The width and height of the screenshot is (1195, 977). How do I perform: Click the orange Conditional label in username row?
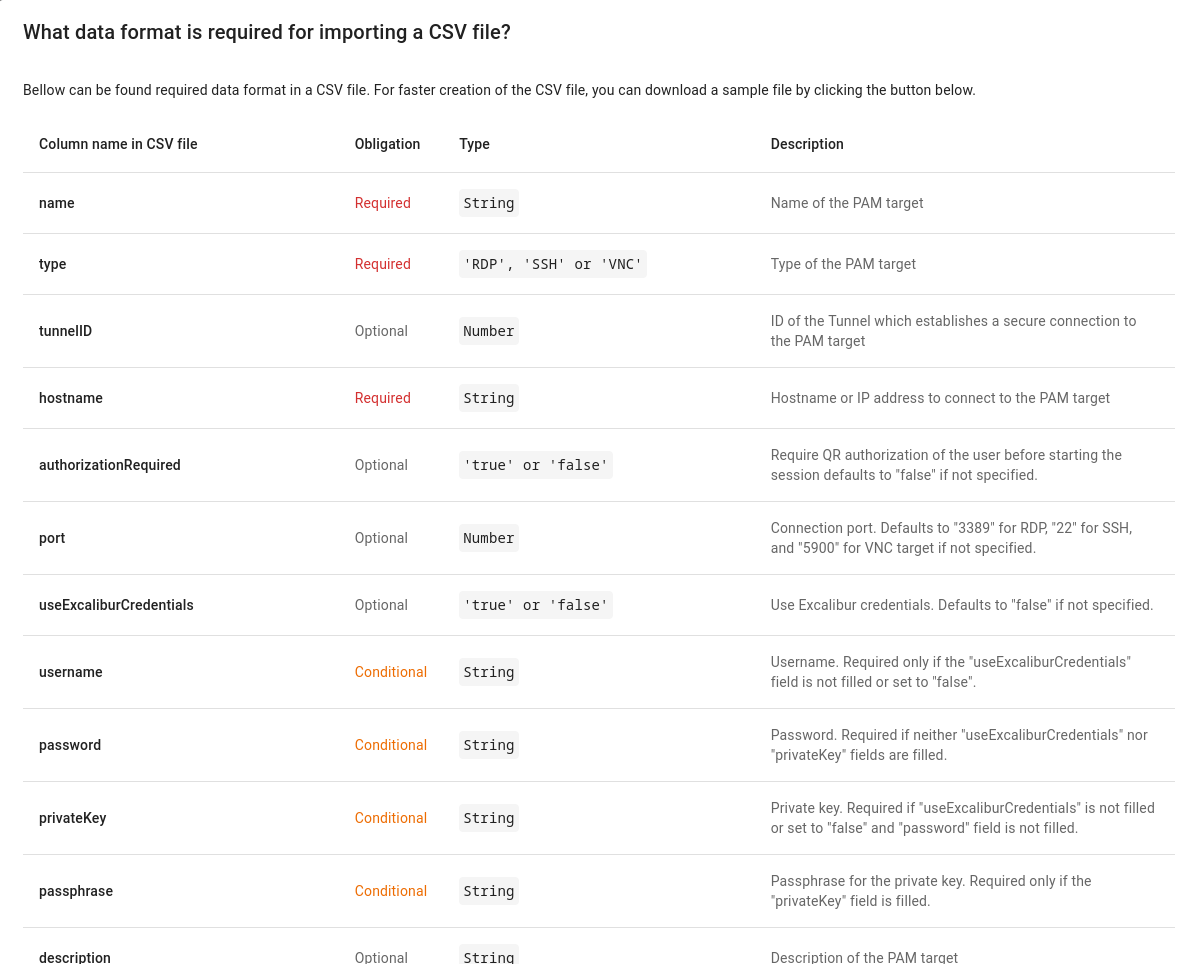(x=390, y=672)
